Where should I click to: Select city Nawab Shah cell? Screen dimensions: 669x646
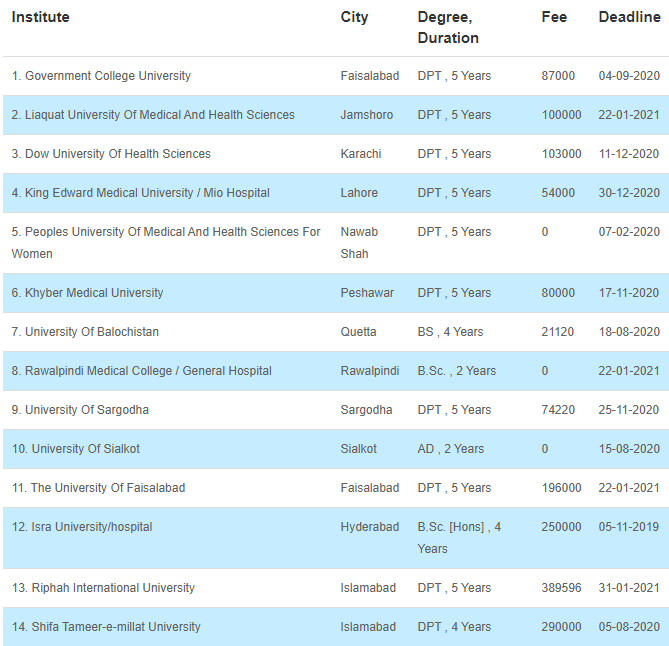[x=359, y=243]
